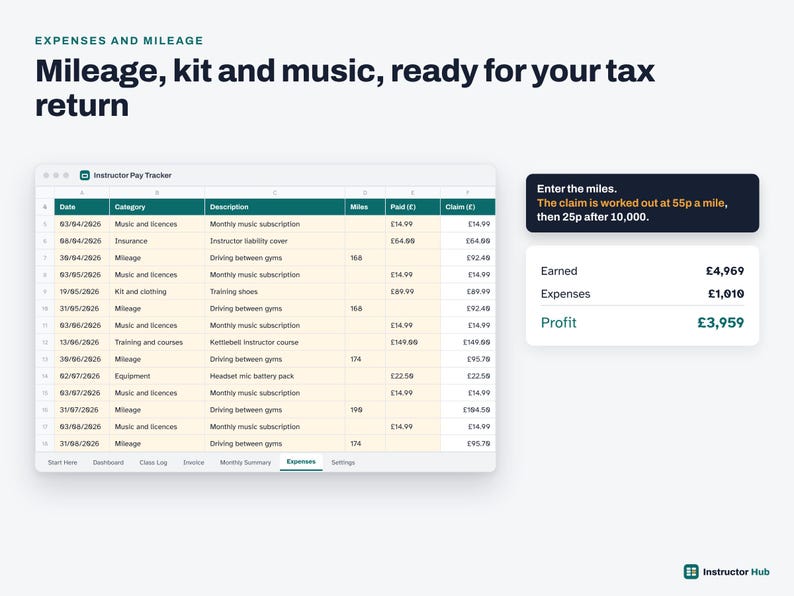
Task: Select column letter C header
Action: coord(275,192)
